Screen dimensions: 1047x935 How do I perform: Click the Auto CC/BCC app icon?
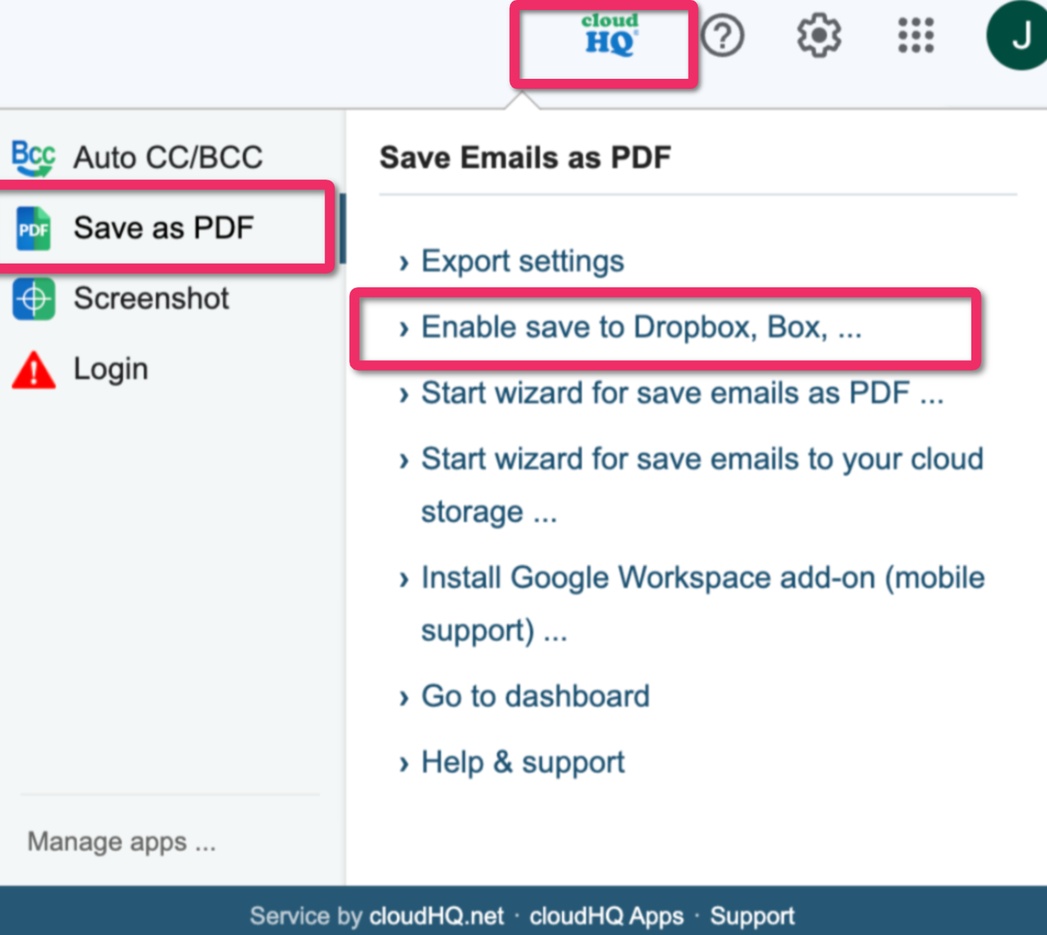[33, 158]
